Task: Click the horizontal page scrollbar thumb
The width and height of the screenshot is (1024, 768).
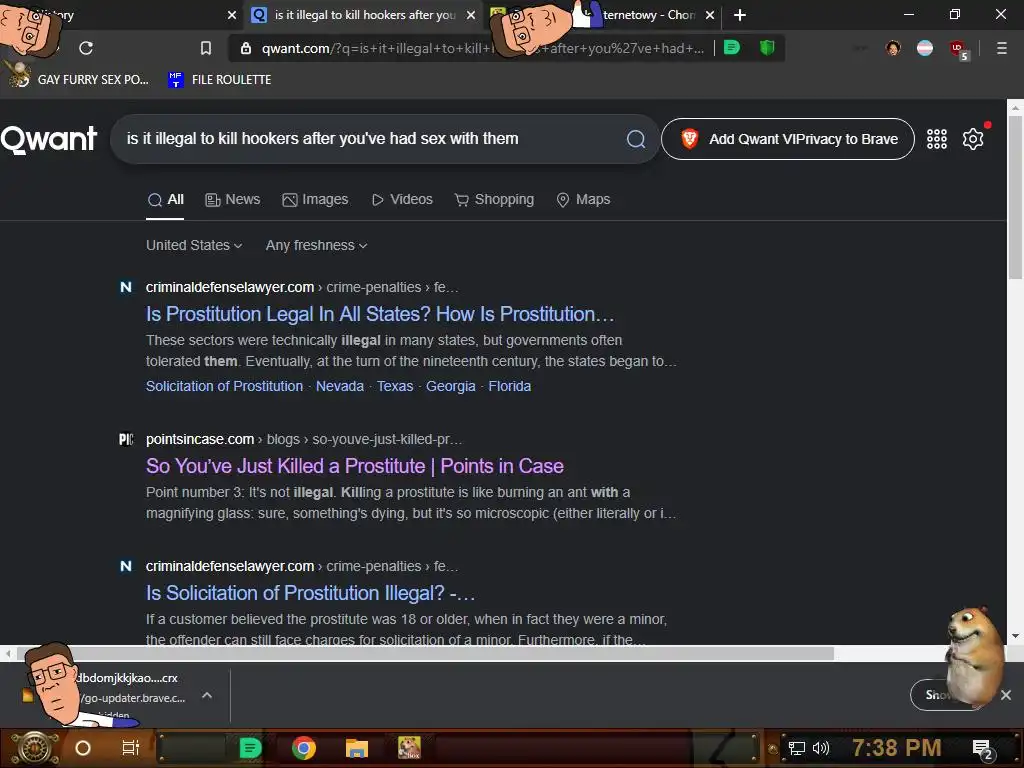Action: (424, 653)
